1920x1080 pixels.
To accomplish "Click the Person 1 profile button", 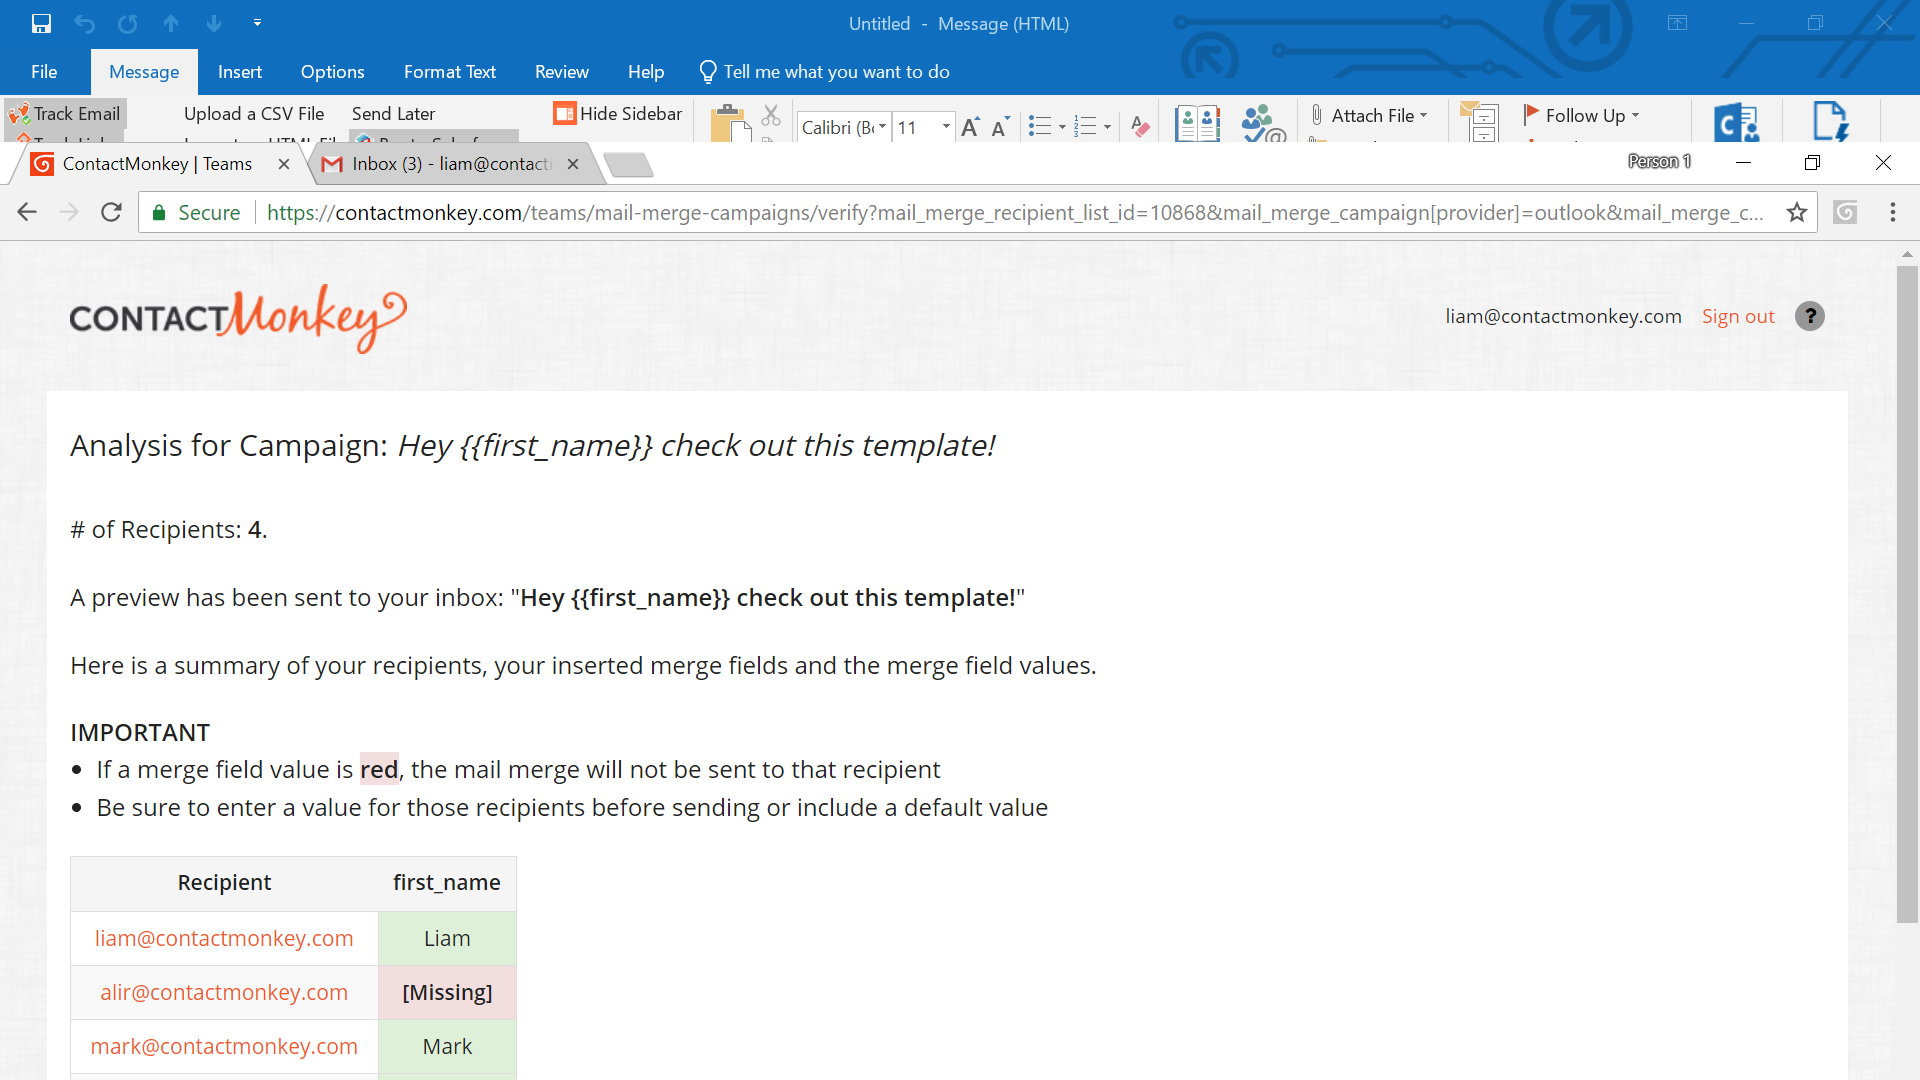I will (x=1659, y=161).
